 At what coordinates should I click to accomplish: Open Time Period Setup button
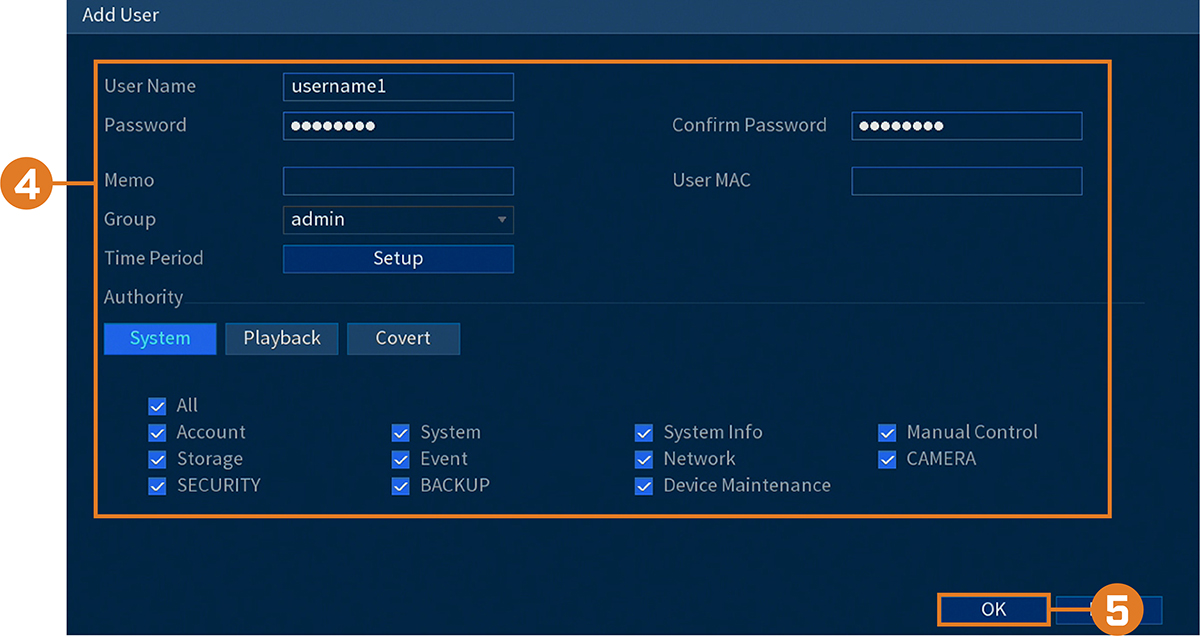398,259
